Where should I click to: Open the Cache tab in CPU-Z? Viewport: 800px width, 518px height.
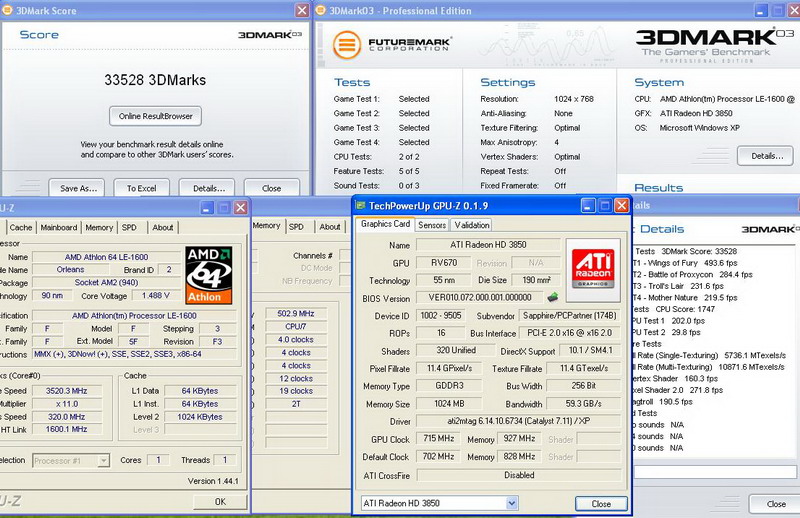(20, 228)
